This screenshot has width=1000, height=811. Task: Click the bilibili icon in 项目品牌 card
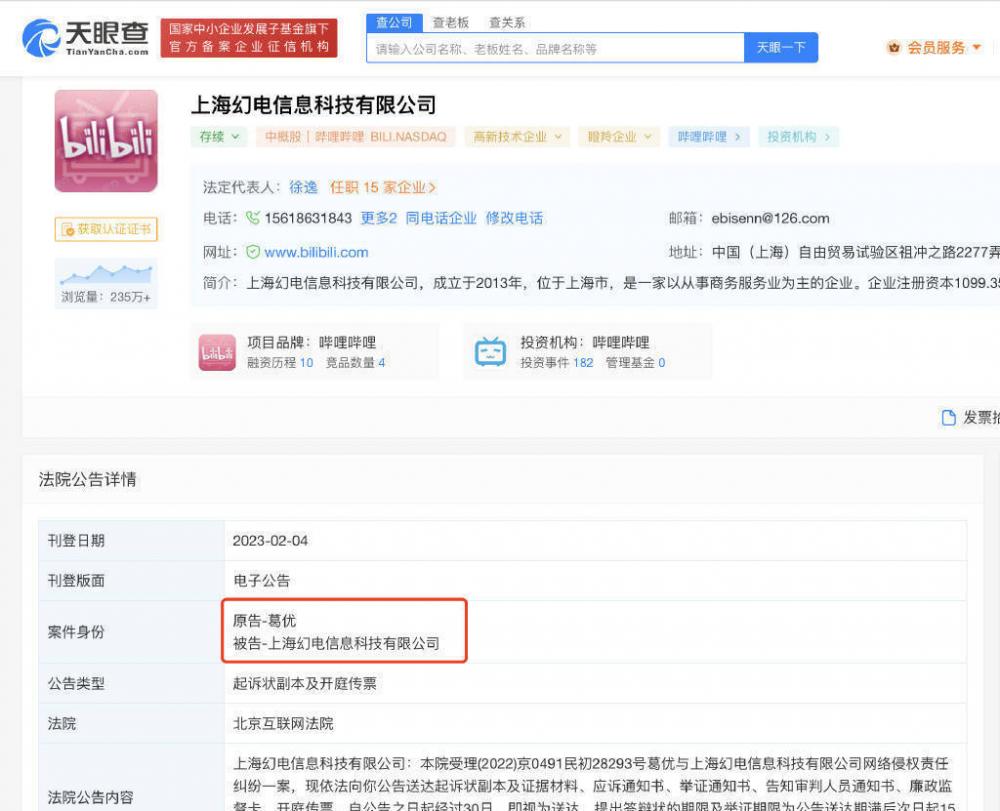tap(220, 351)
